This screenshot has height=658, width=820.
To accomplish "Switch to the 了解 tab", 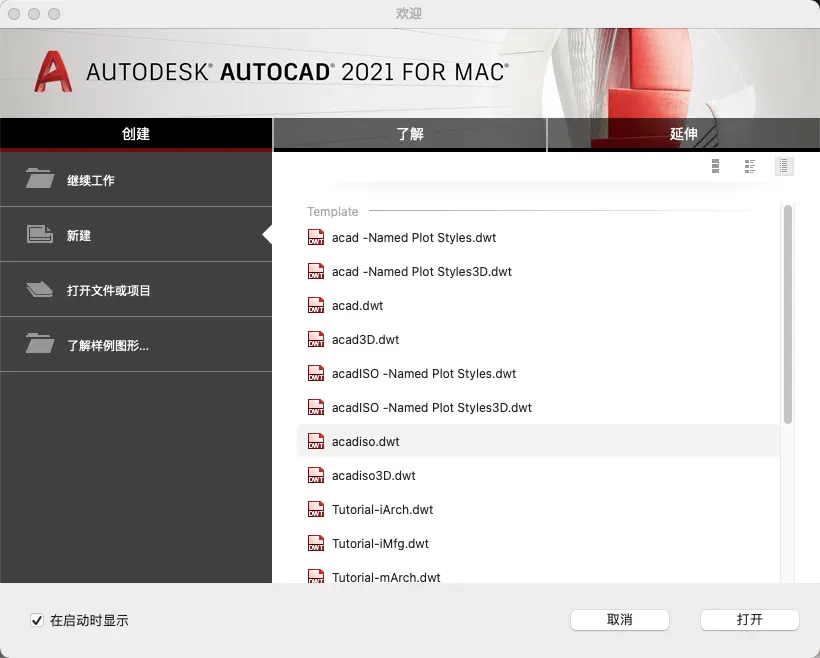I will (410, 134).
